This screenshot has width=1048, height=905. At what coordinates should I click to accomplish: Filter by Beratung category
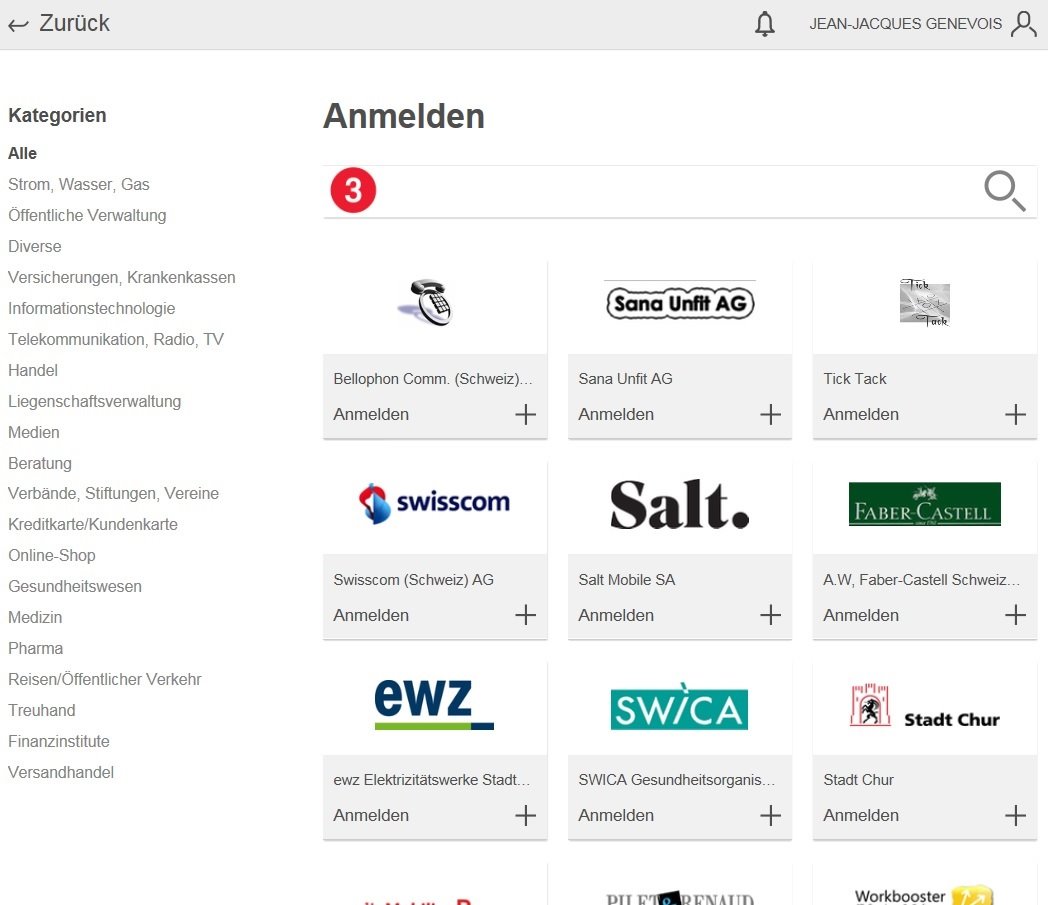[x=40, y=463]
